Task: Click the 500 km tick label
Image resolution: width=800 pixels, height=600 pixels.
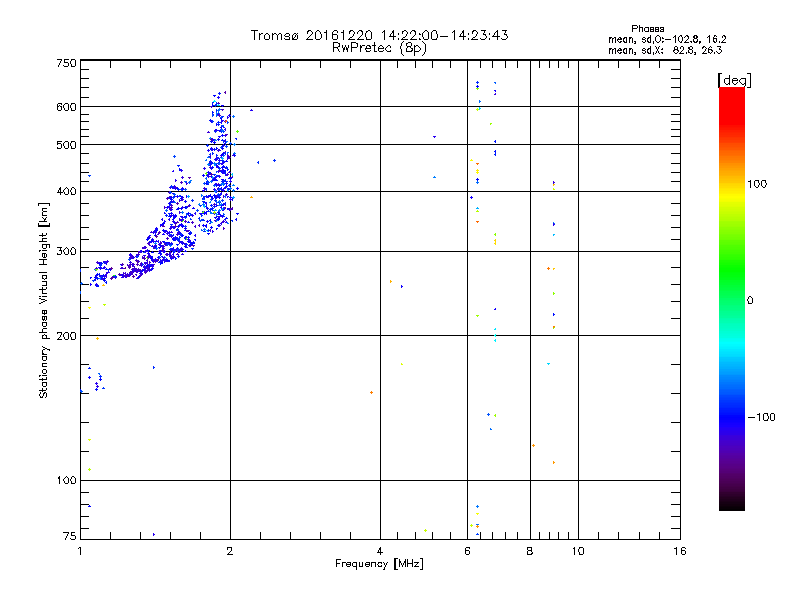Action: pyautogui.click(x=67, y=144)
